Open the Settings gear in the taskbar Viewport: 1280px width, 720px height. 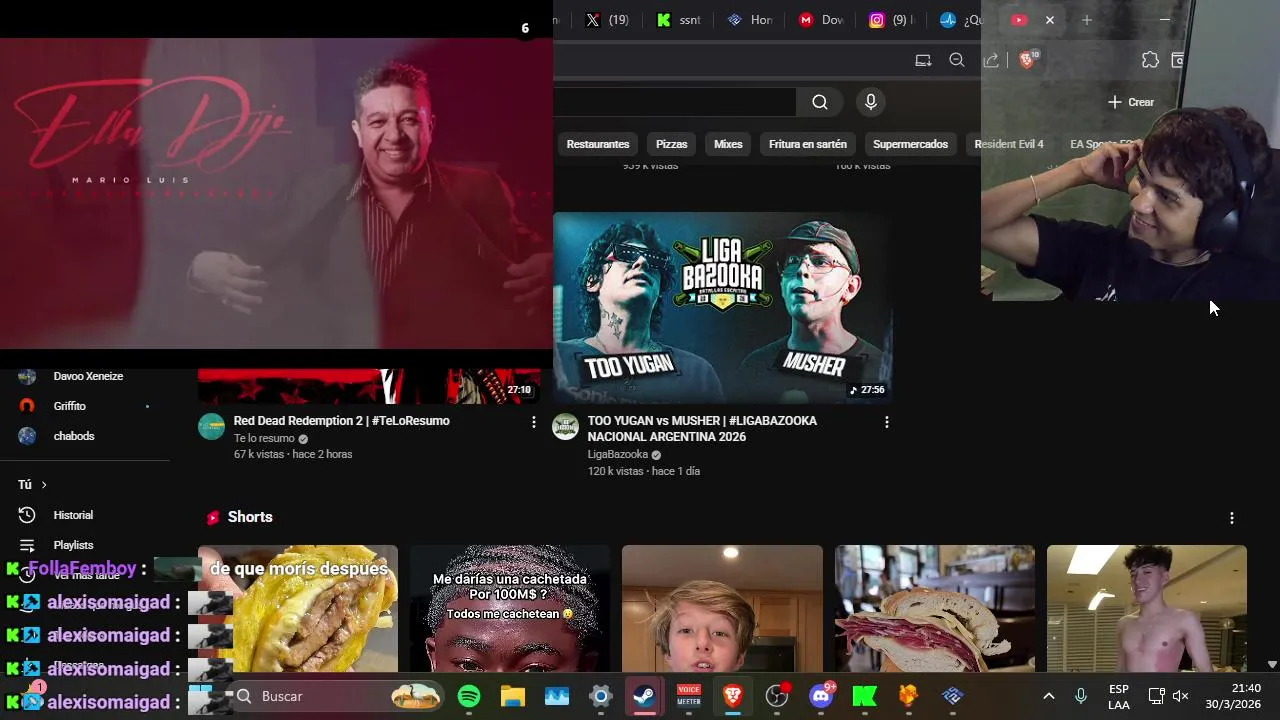tap(601, 696)
